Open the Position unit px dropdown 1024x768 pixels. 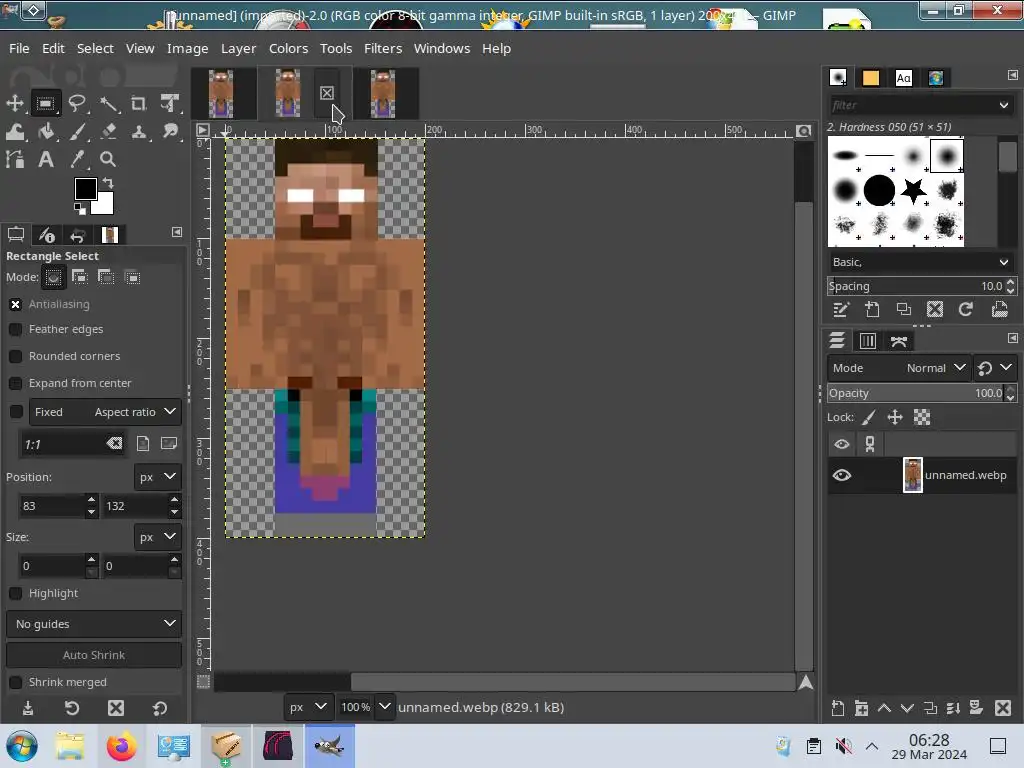tap(157, 477)
